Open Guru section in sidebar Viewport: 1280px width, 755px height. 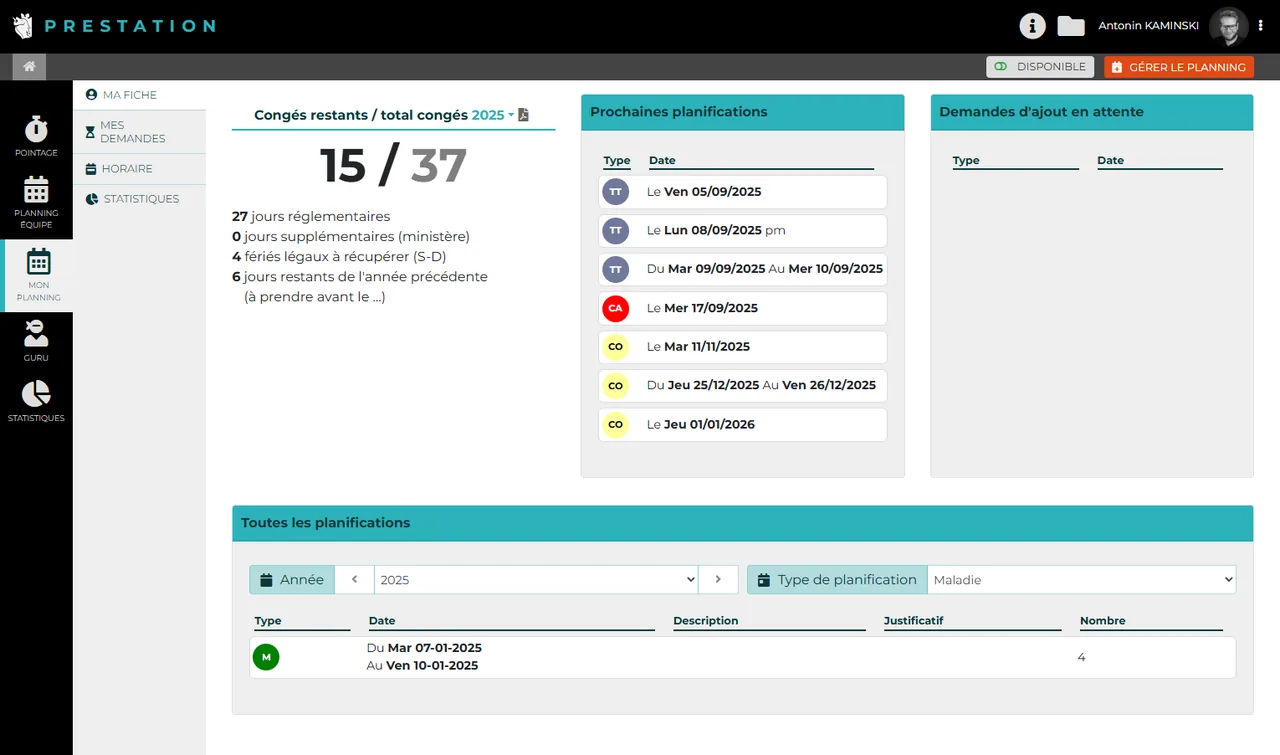point(36,342)
